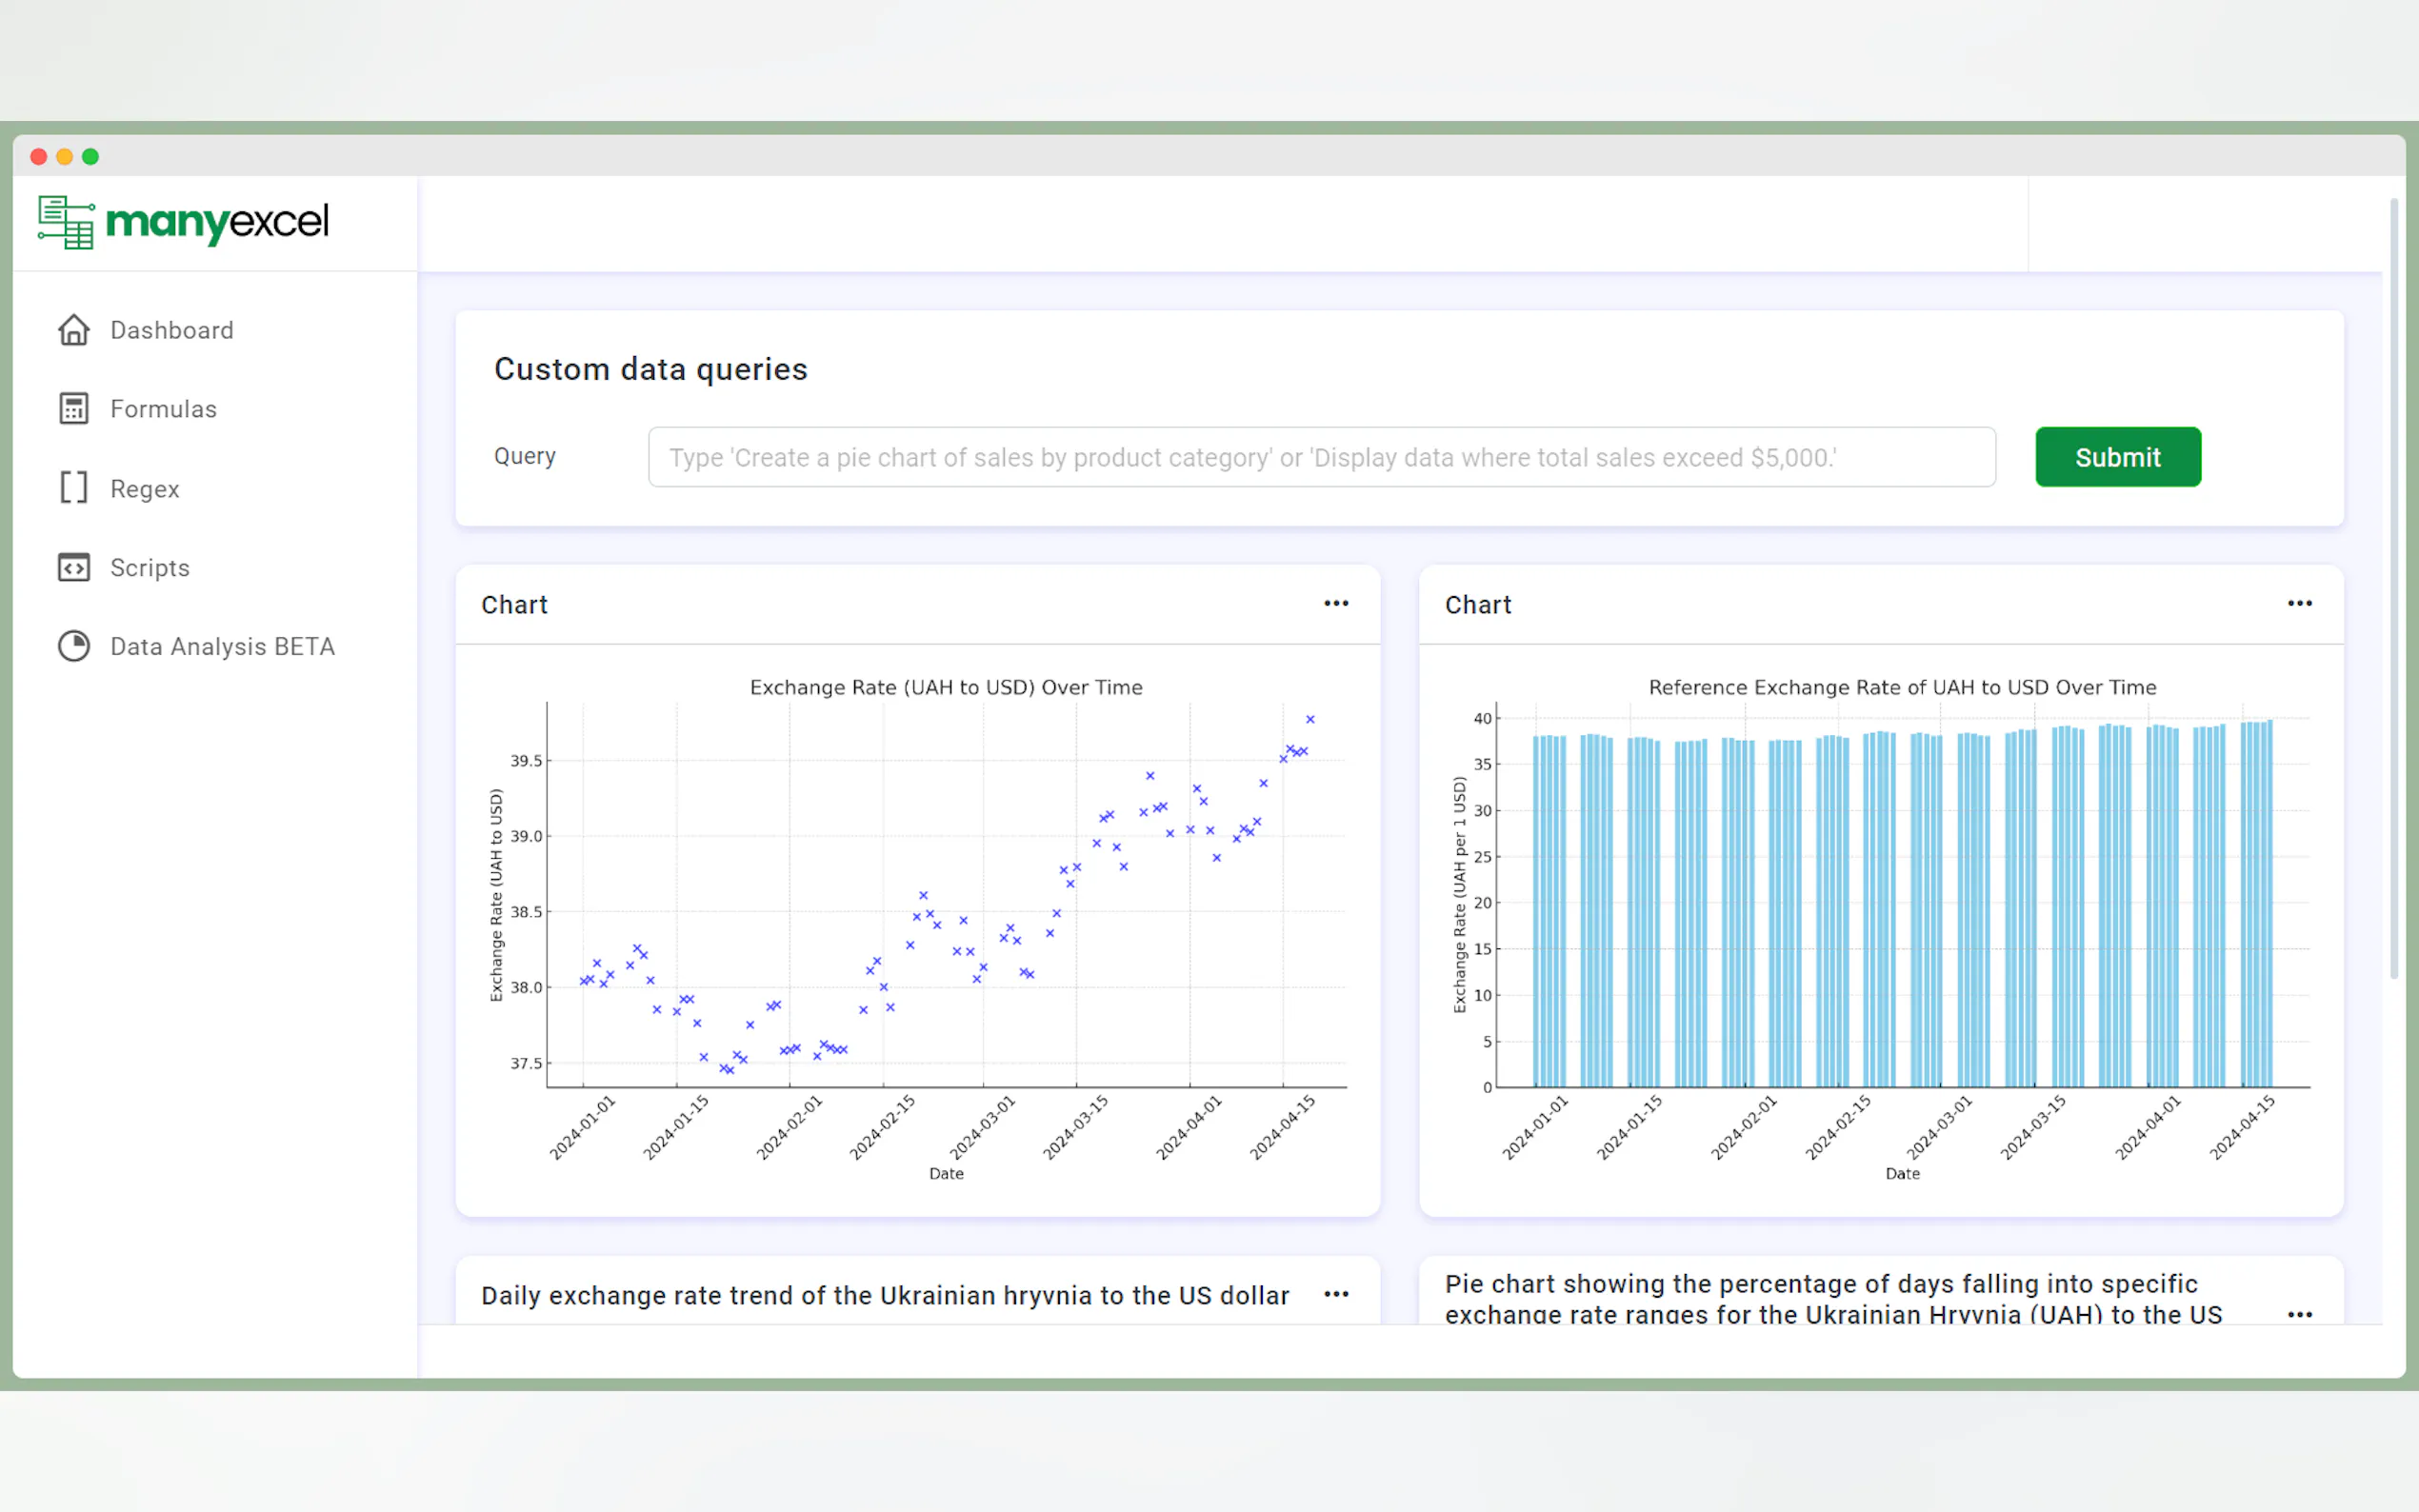Open options menu for bar chart card
2419x1512 pixels.
click(x=2299, y=604)
